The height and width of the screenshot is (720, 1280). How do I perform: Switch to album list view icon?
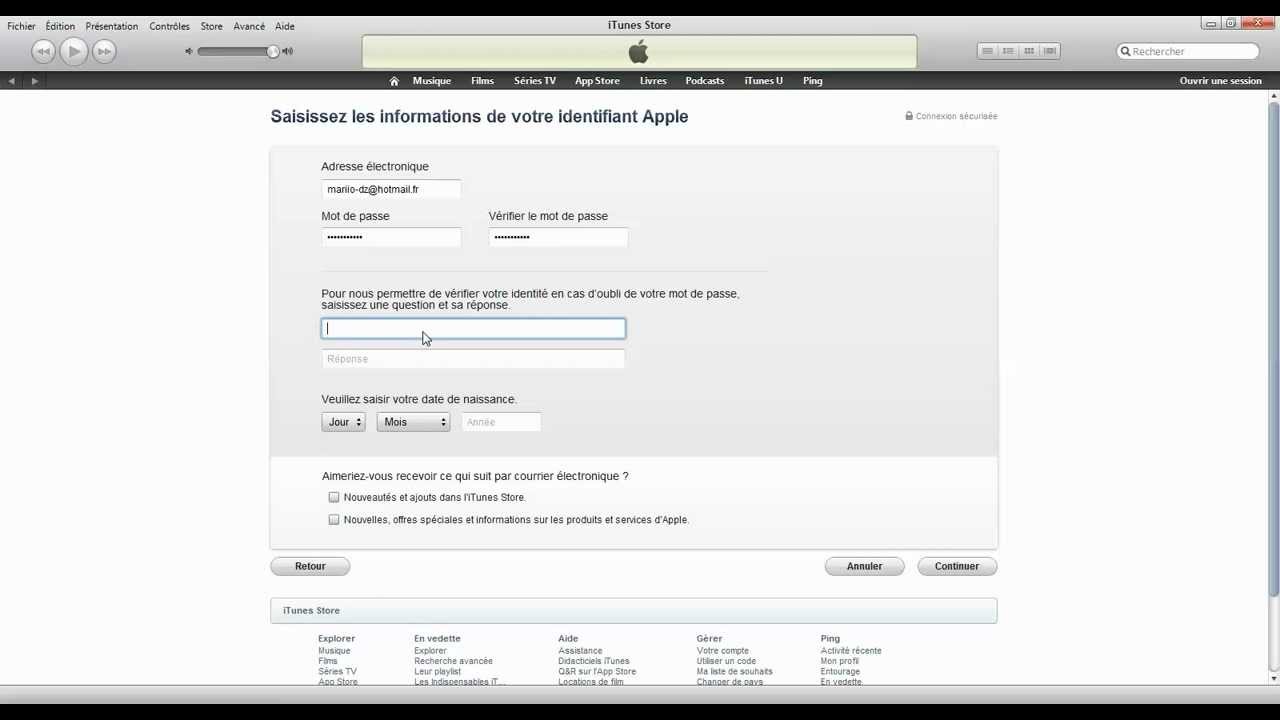(1008, 51)
